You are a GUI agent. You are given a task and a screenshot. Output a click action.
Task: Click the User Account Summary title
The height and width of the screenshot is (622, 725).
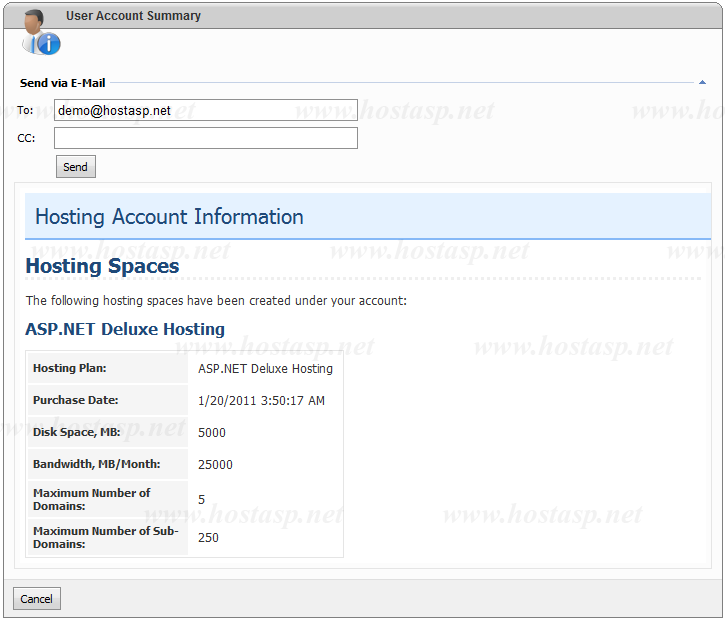click(x=133, y=16)
